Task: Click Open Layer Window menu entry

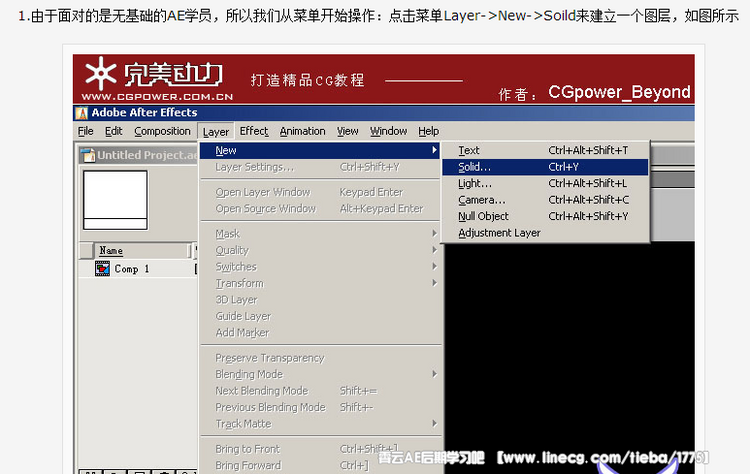Action: (x=320, y=192)
